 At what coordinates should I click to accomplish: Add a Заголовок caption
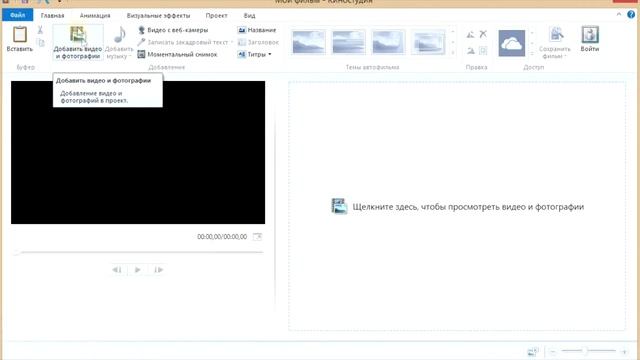click(x=258, y=42)
